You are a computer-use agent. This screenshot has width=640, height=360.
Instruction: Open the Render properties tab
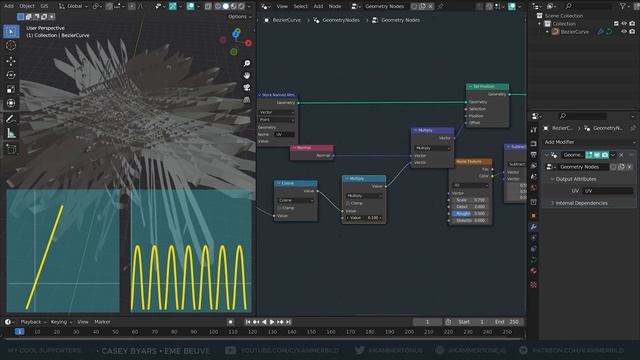tap(533, 144)
